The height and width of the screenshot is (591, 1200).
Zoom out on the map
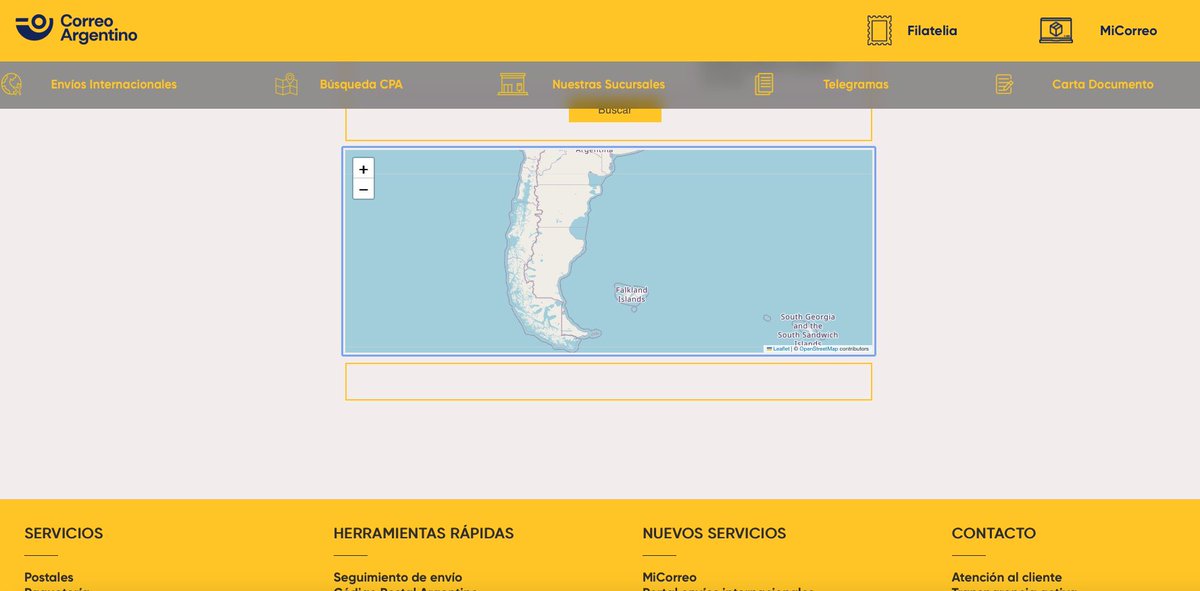(364, 189)
